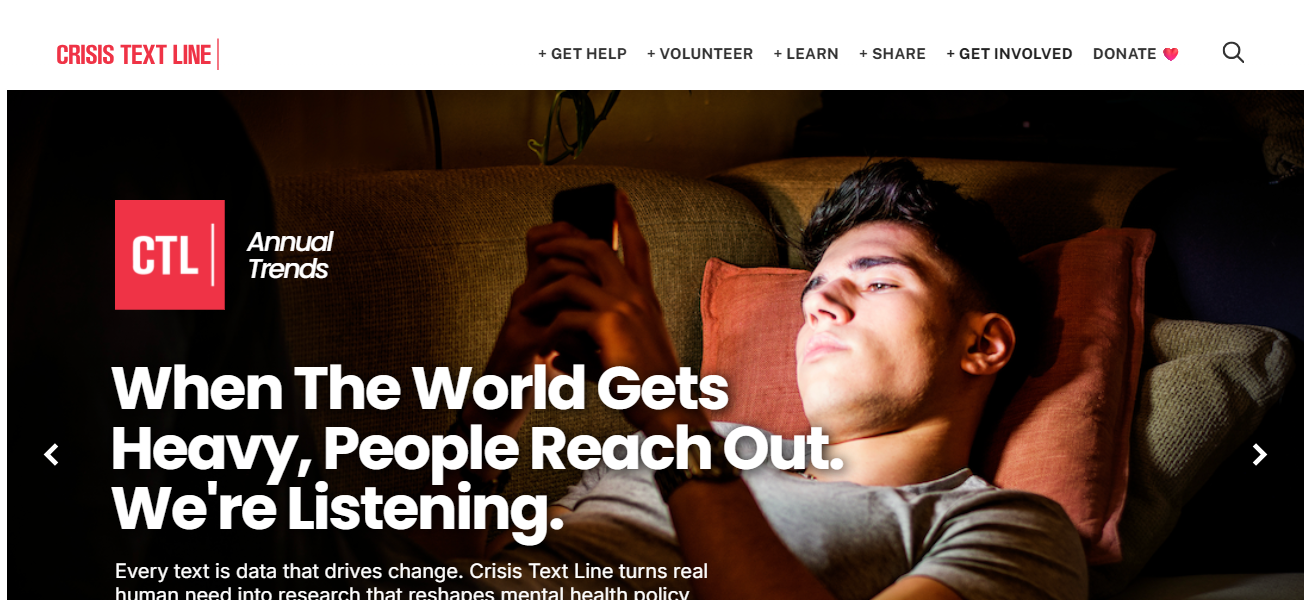1312x600 pixels.
Task: Click the Crisis Text Line header logo
Action: tap(137, 54)
